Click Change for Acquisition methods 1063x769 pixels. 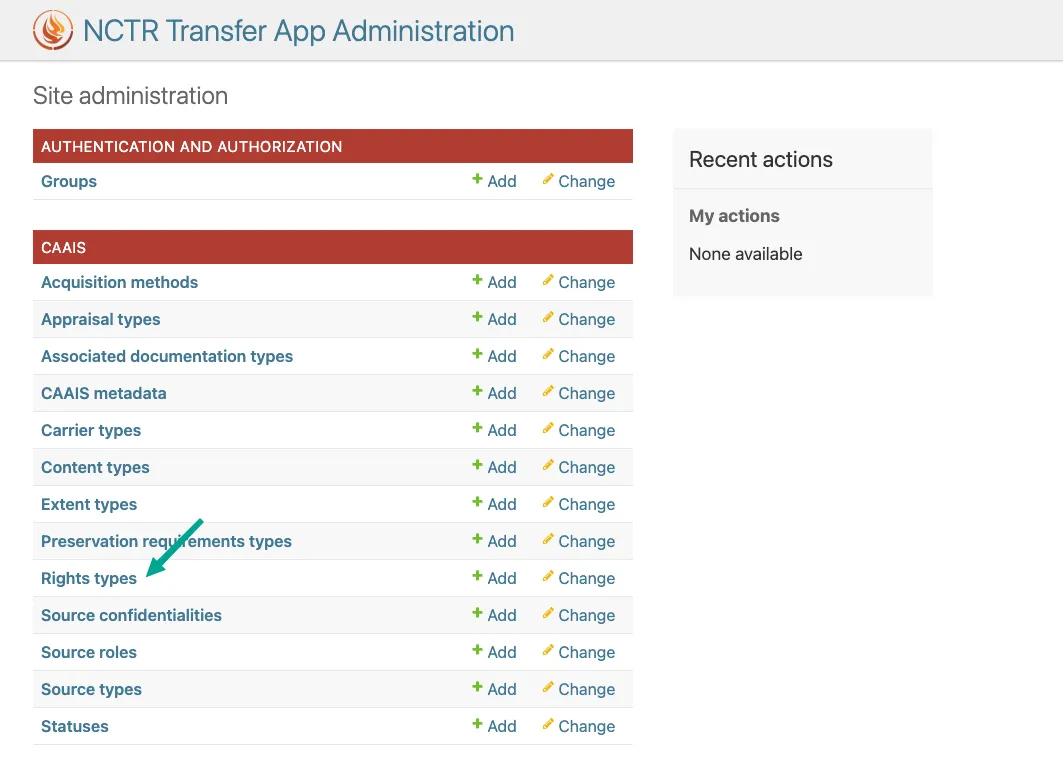[x=586, y=282]
